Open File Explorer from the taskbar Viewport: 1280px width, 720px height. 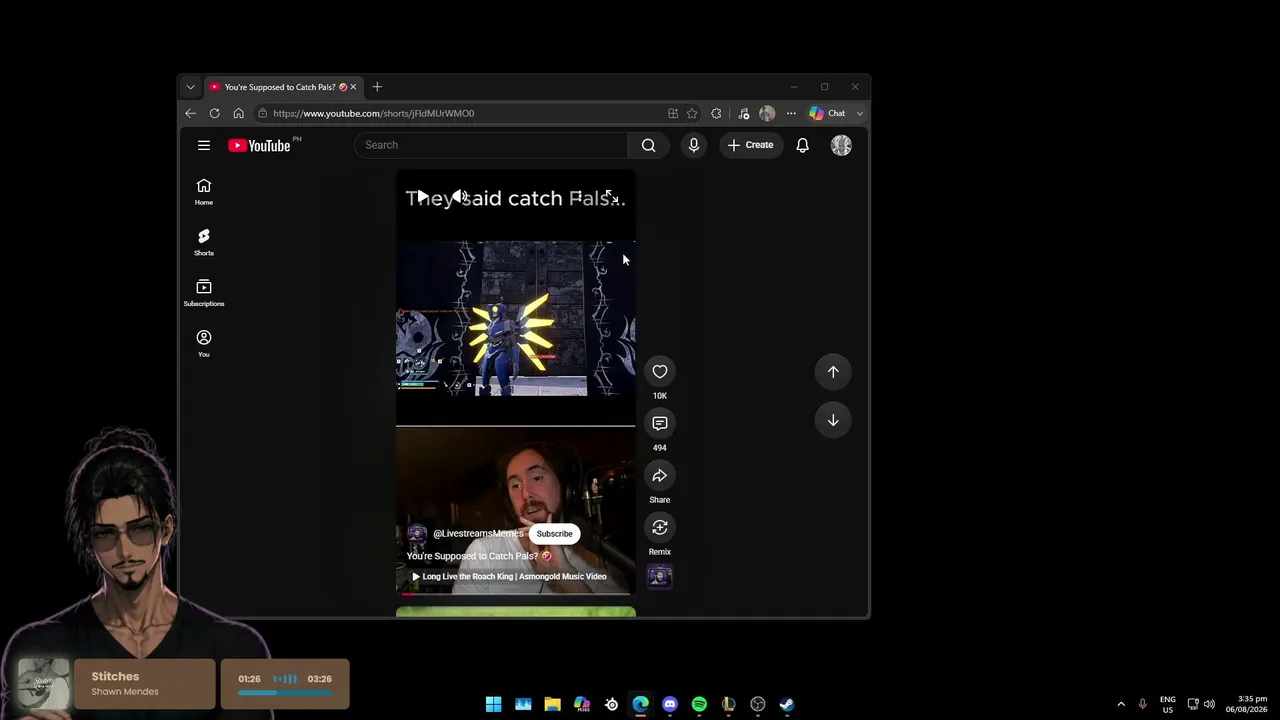(552, 704)
